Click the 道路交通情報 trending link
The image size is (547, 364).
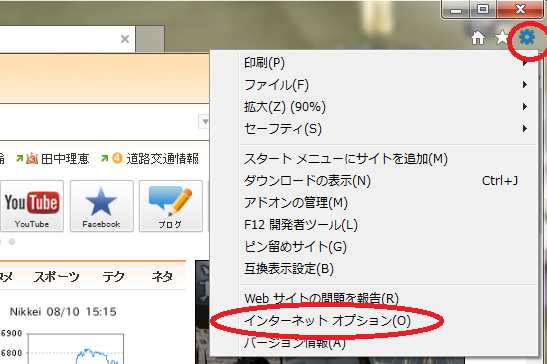coord(162,159)
